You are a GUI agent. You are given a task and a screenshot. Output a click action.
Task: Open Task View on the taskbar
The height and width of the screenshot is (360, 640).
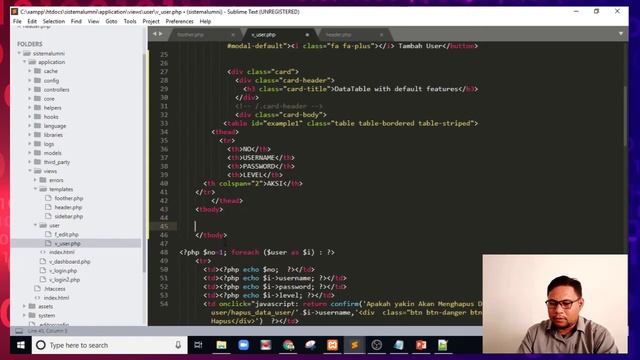point(198,345)
